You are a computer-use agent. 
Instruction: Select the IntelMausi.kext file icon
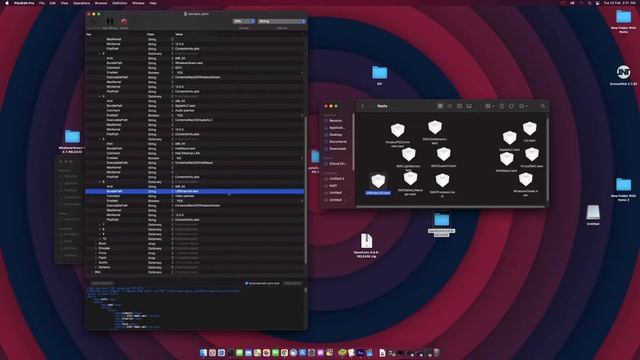tap(507, 159)
